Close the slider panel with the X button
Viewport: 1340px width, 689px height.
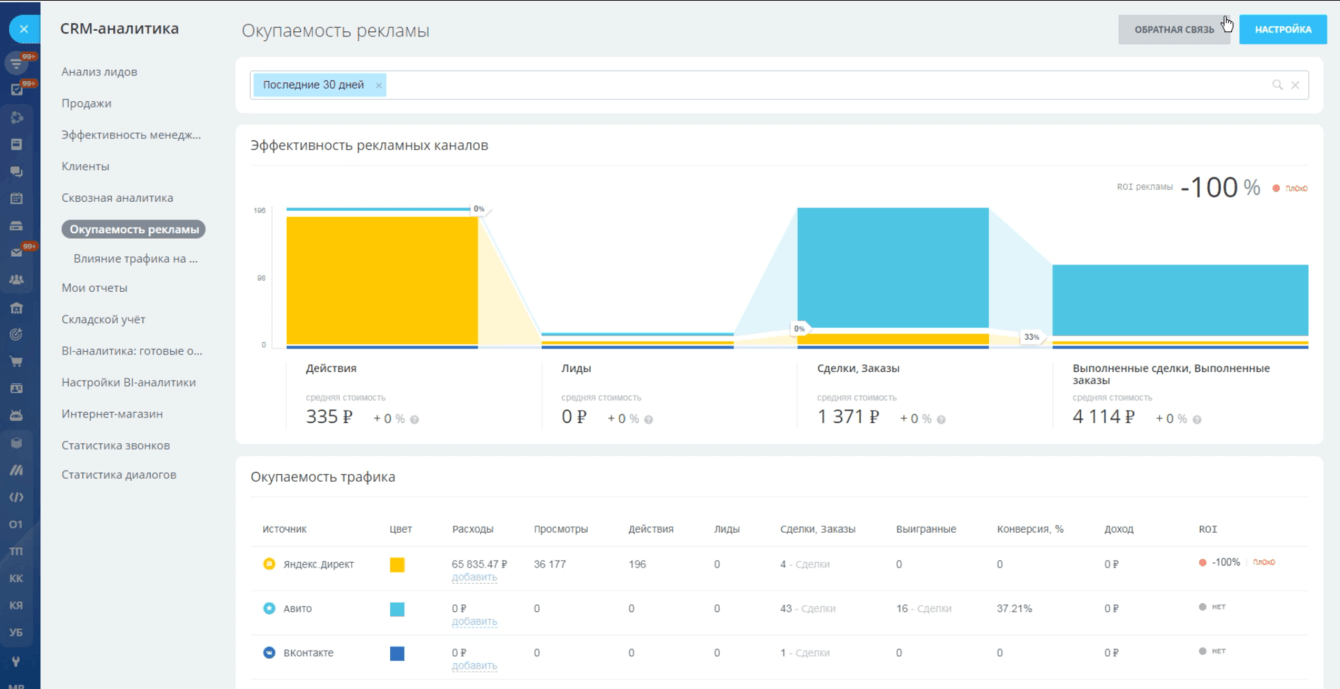point(24,29)
